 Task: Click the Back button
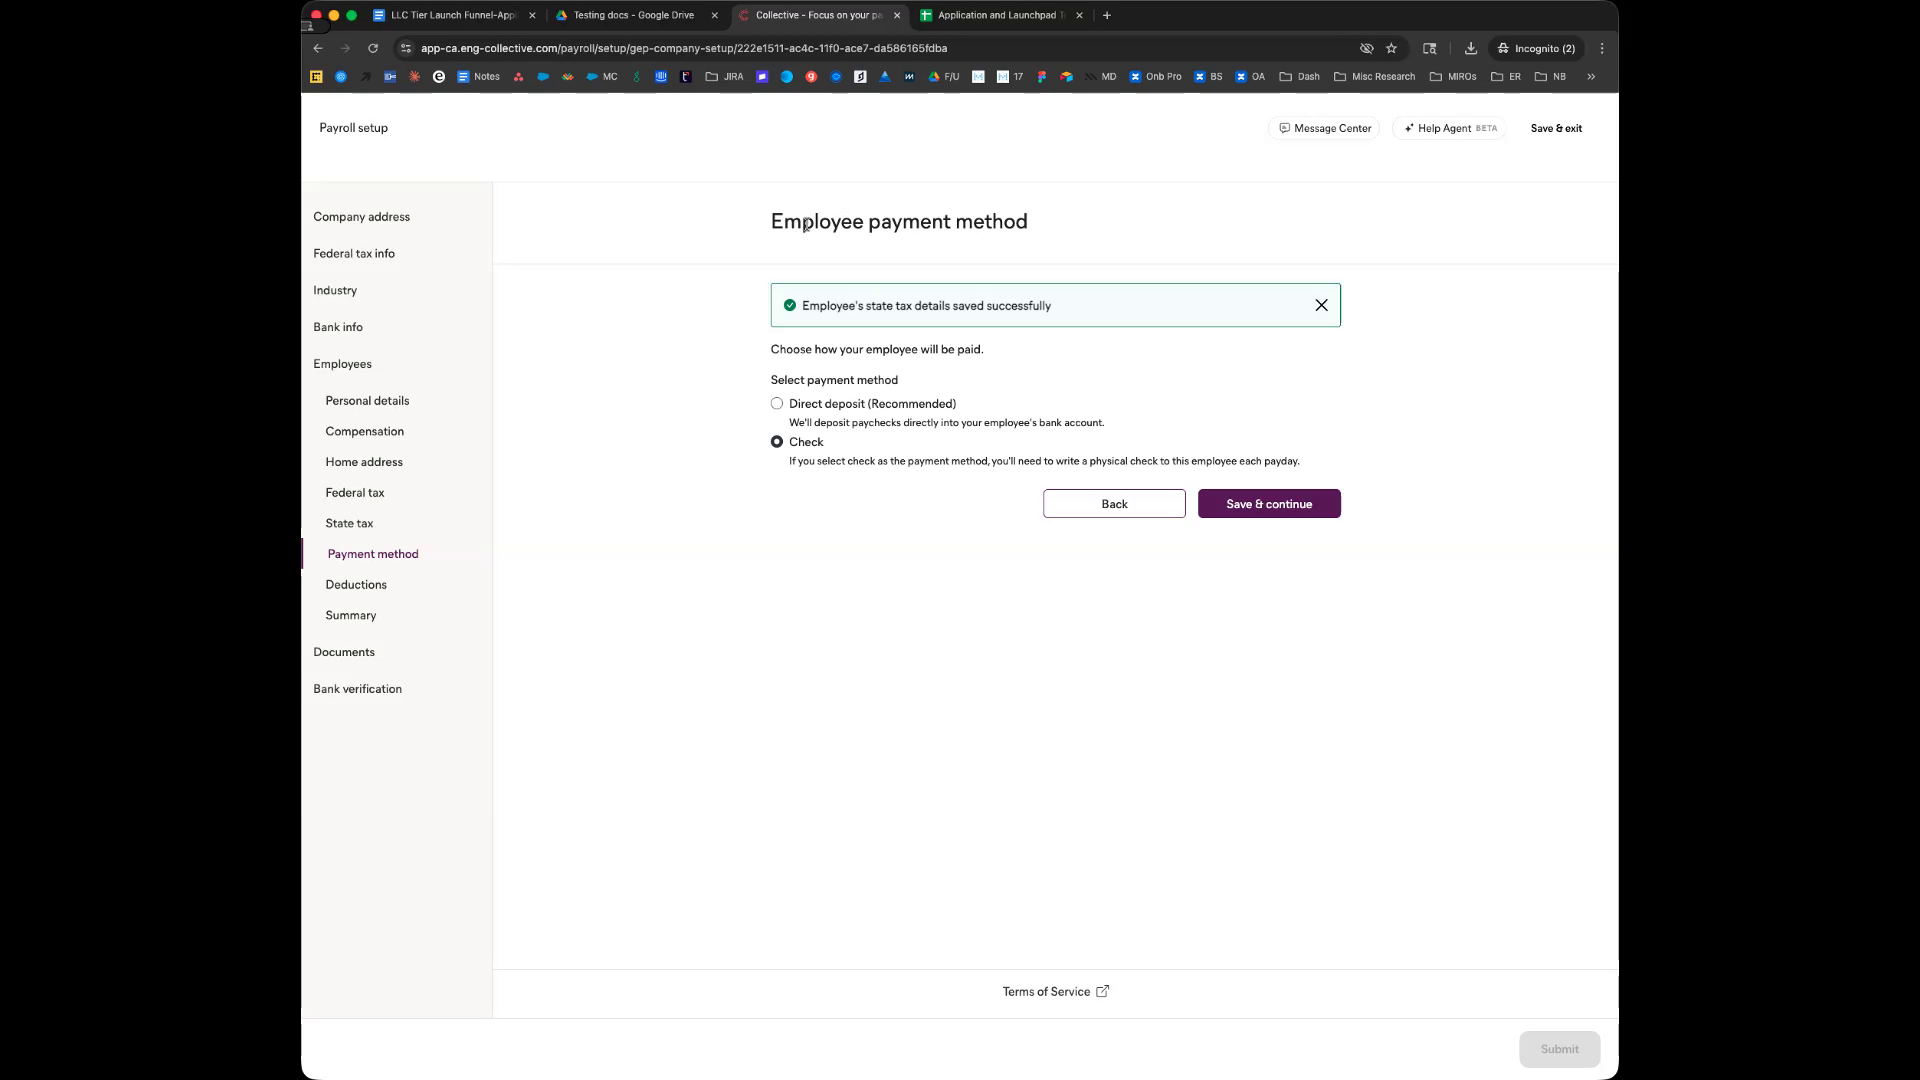pos(1114,504)
